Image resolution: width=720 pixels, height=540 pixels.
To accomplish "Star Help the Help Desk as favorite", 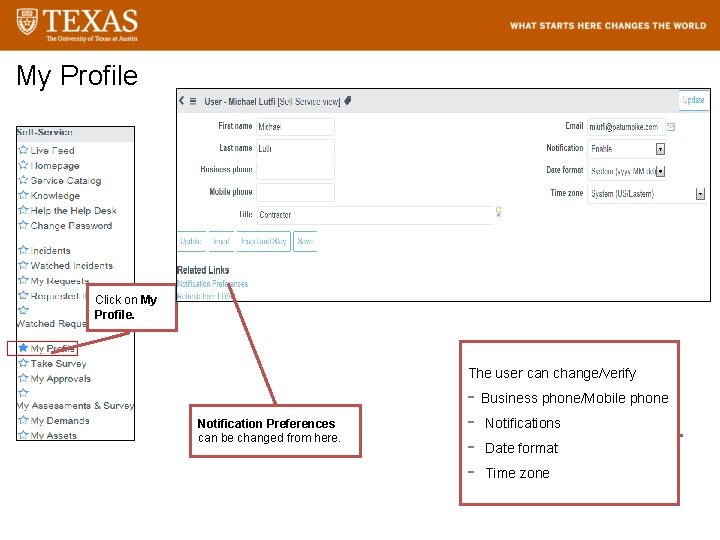I will point(23,210).
